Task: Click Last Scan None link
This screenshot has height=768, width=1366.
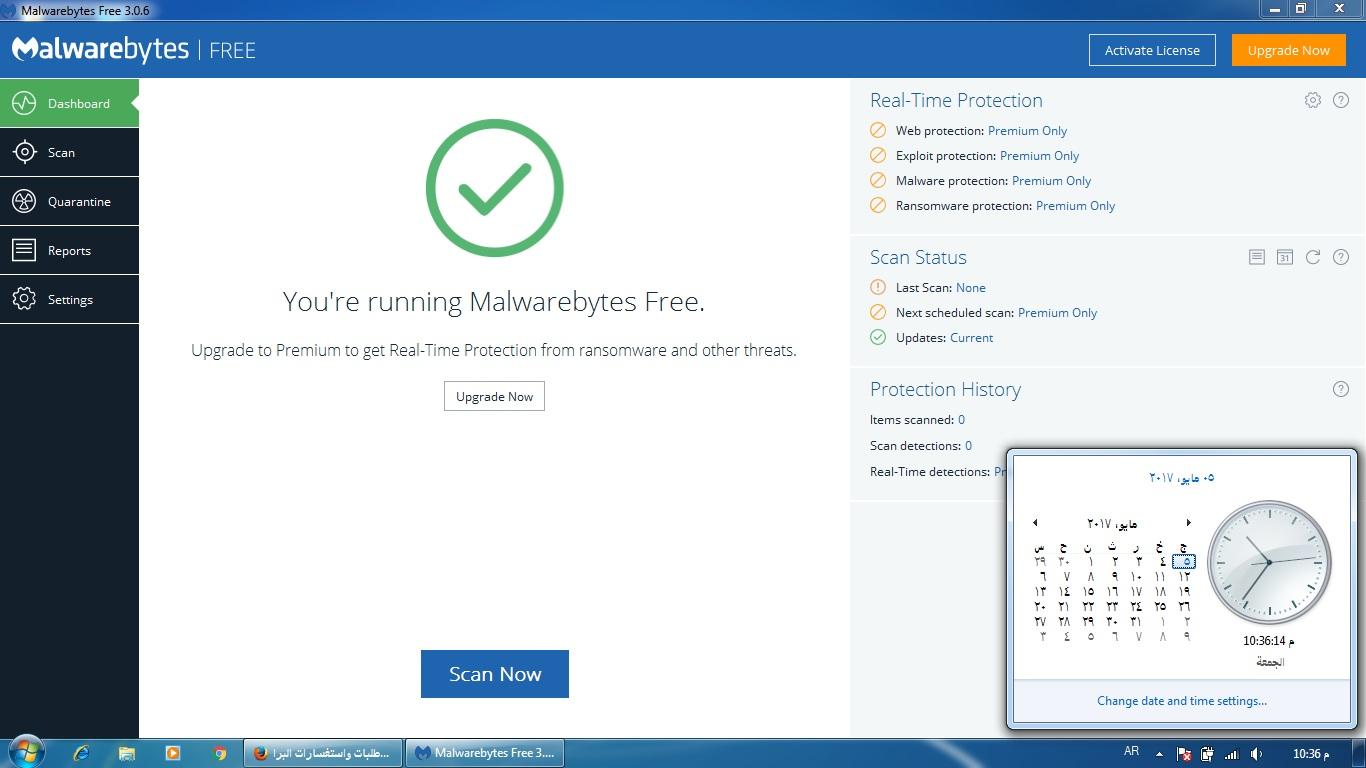Action: tap(970, 287)
